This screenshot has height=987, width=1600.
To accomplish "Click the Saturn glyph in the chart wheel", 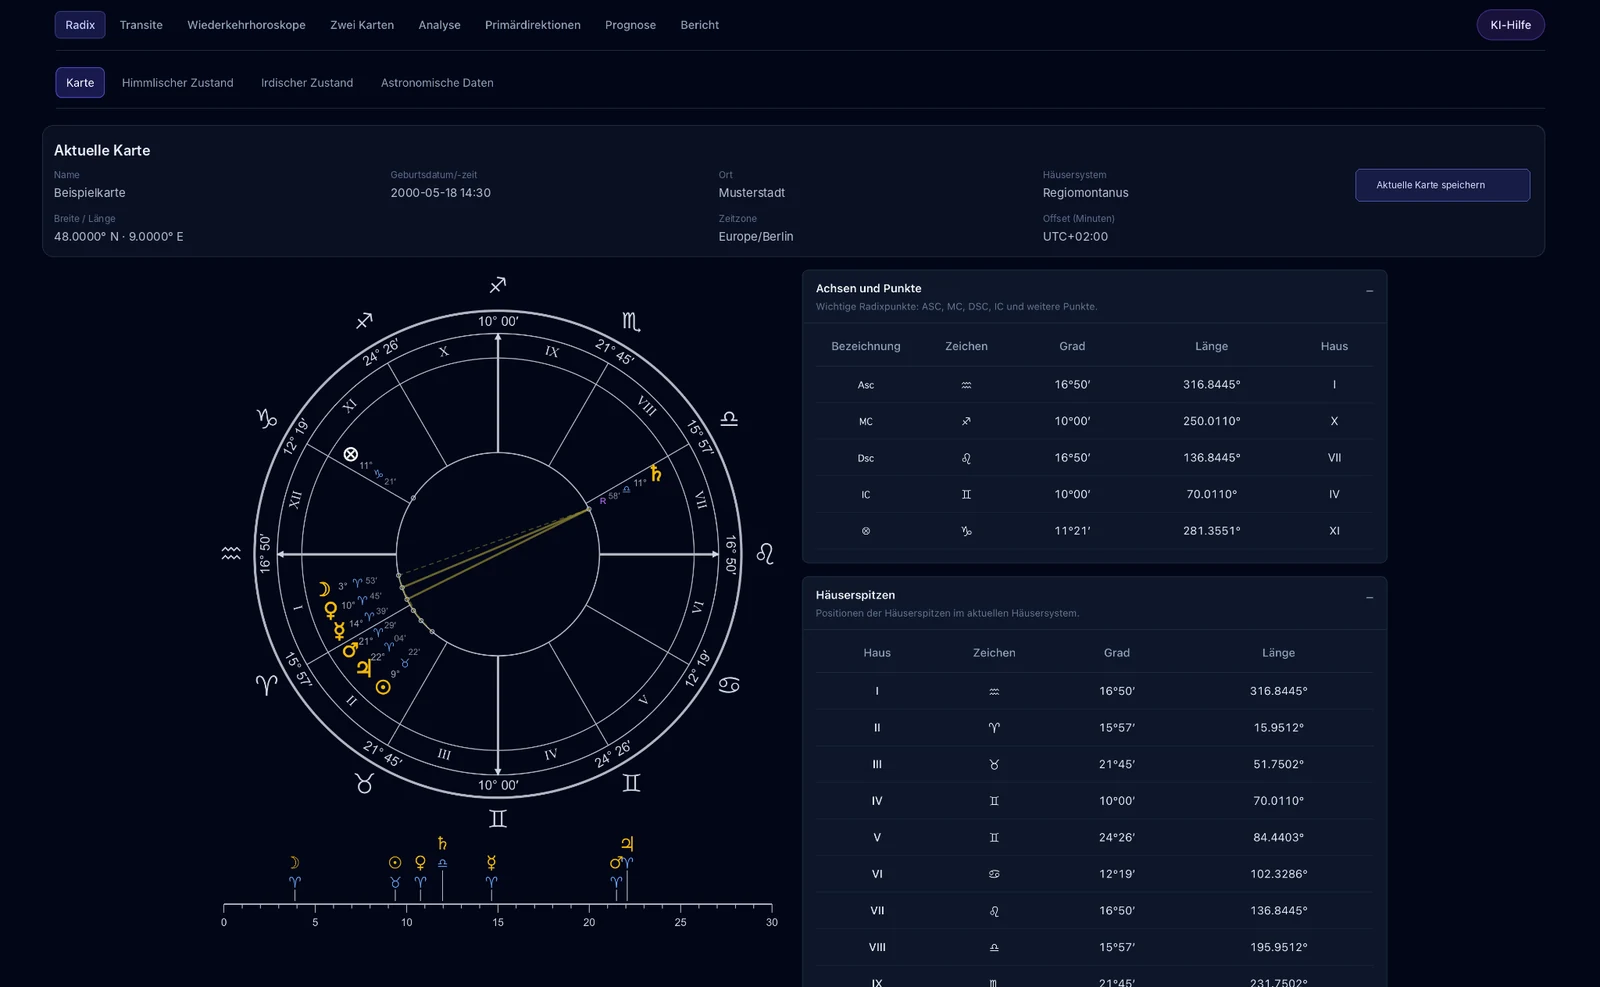I will pos(656,473).
